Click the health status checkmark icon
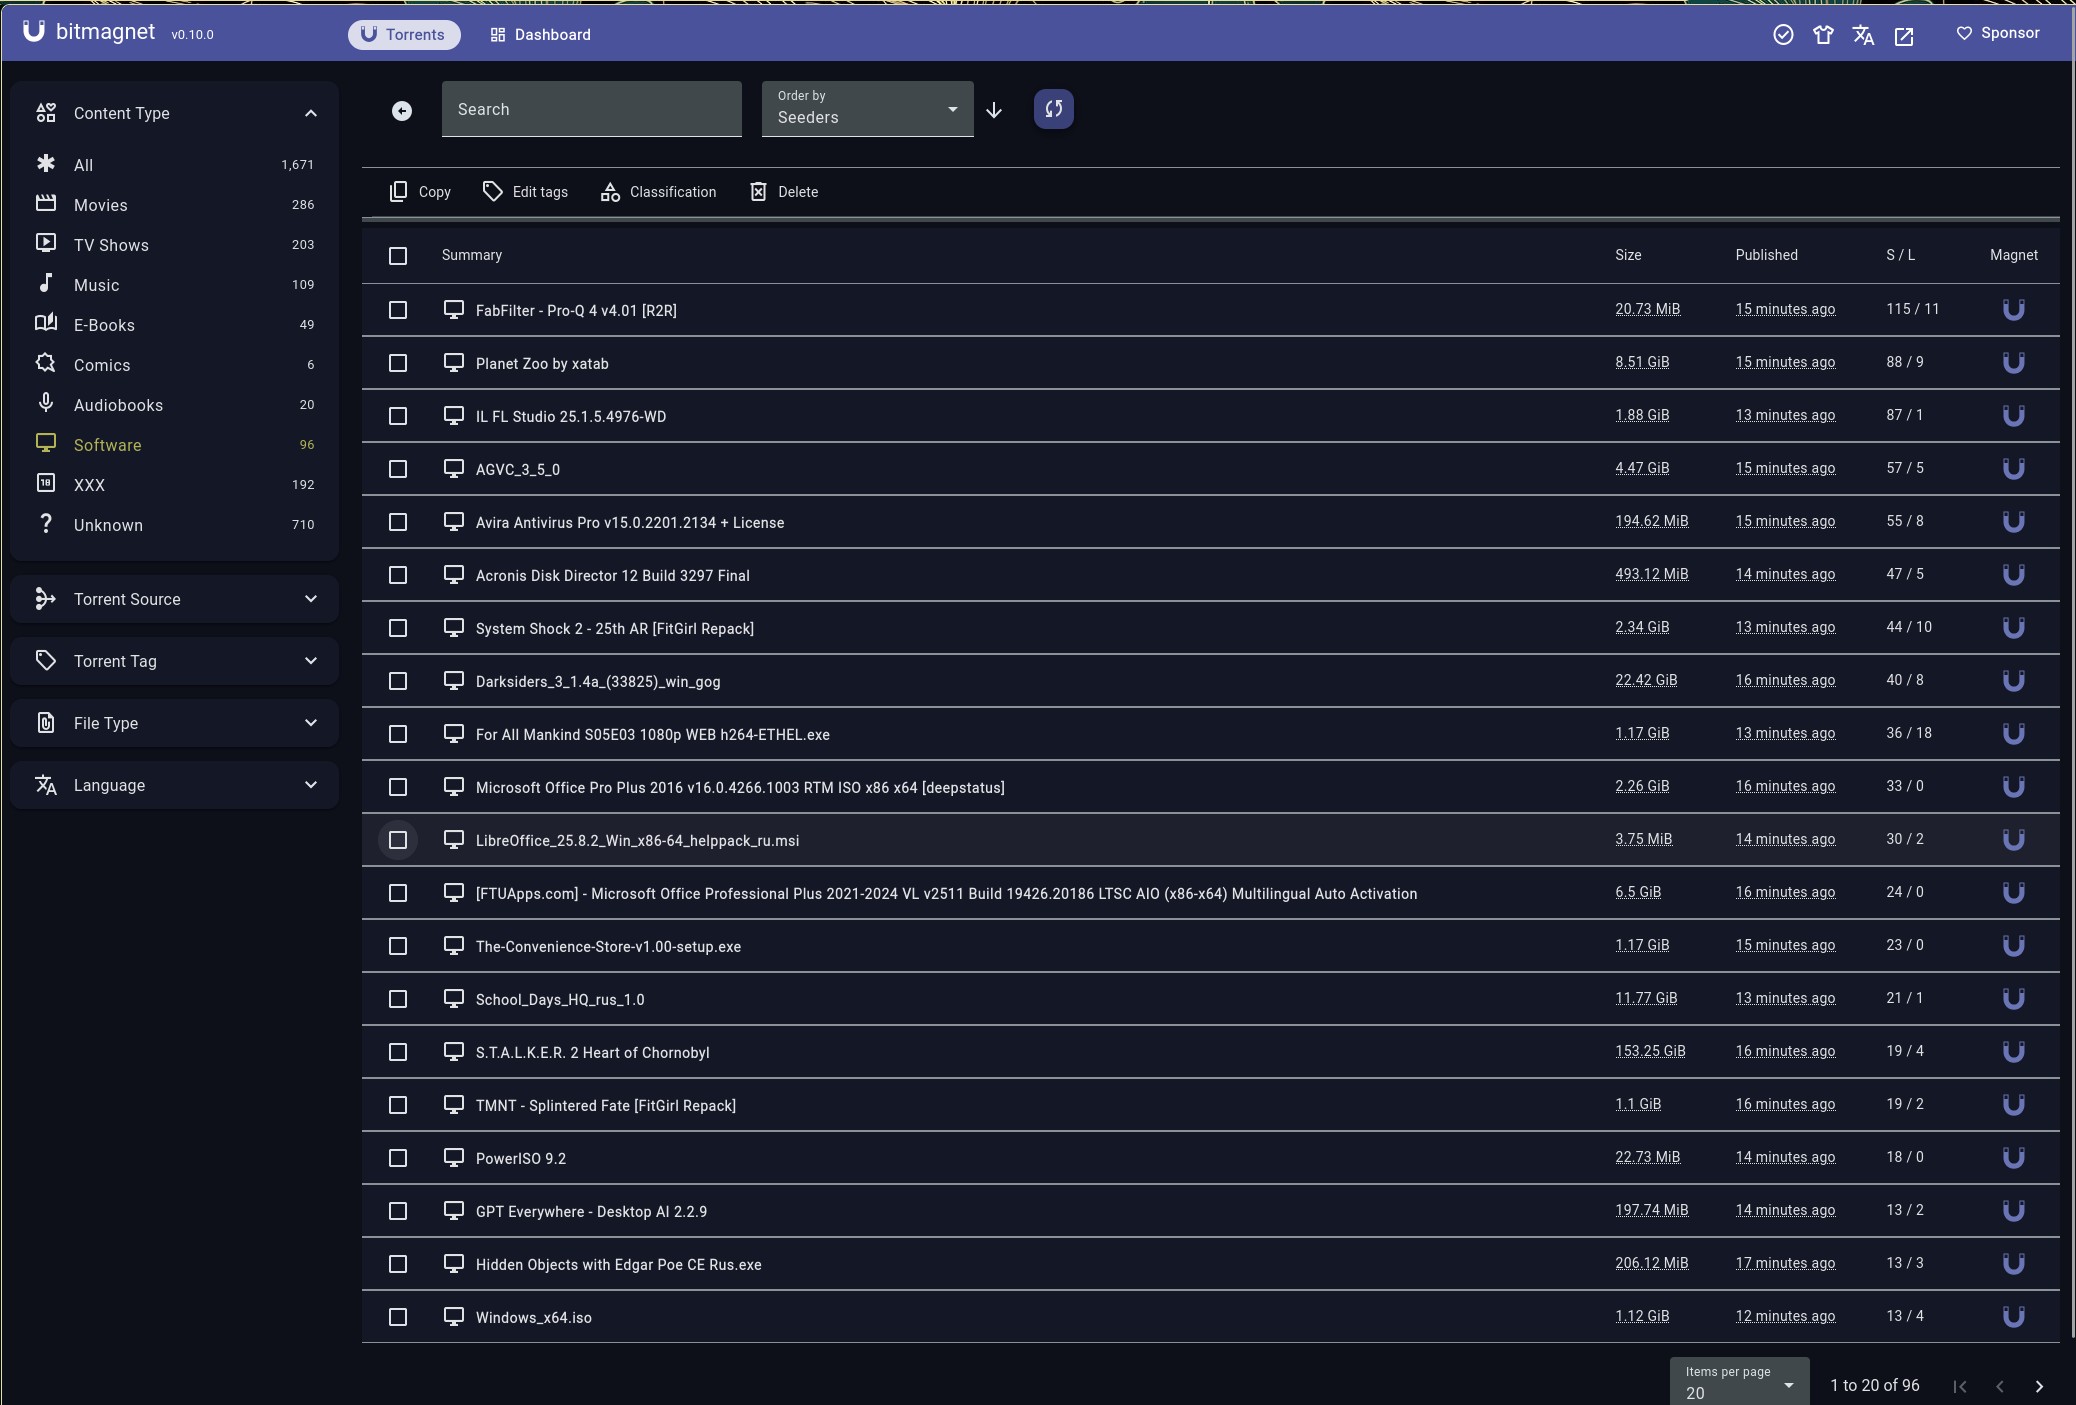The image size is (2076, 1405). point(1782,35)
